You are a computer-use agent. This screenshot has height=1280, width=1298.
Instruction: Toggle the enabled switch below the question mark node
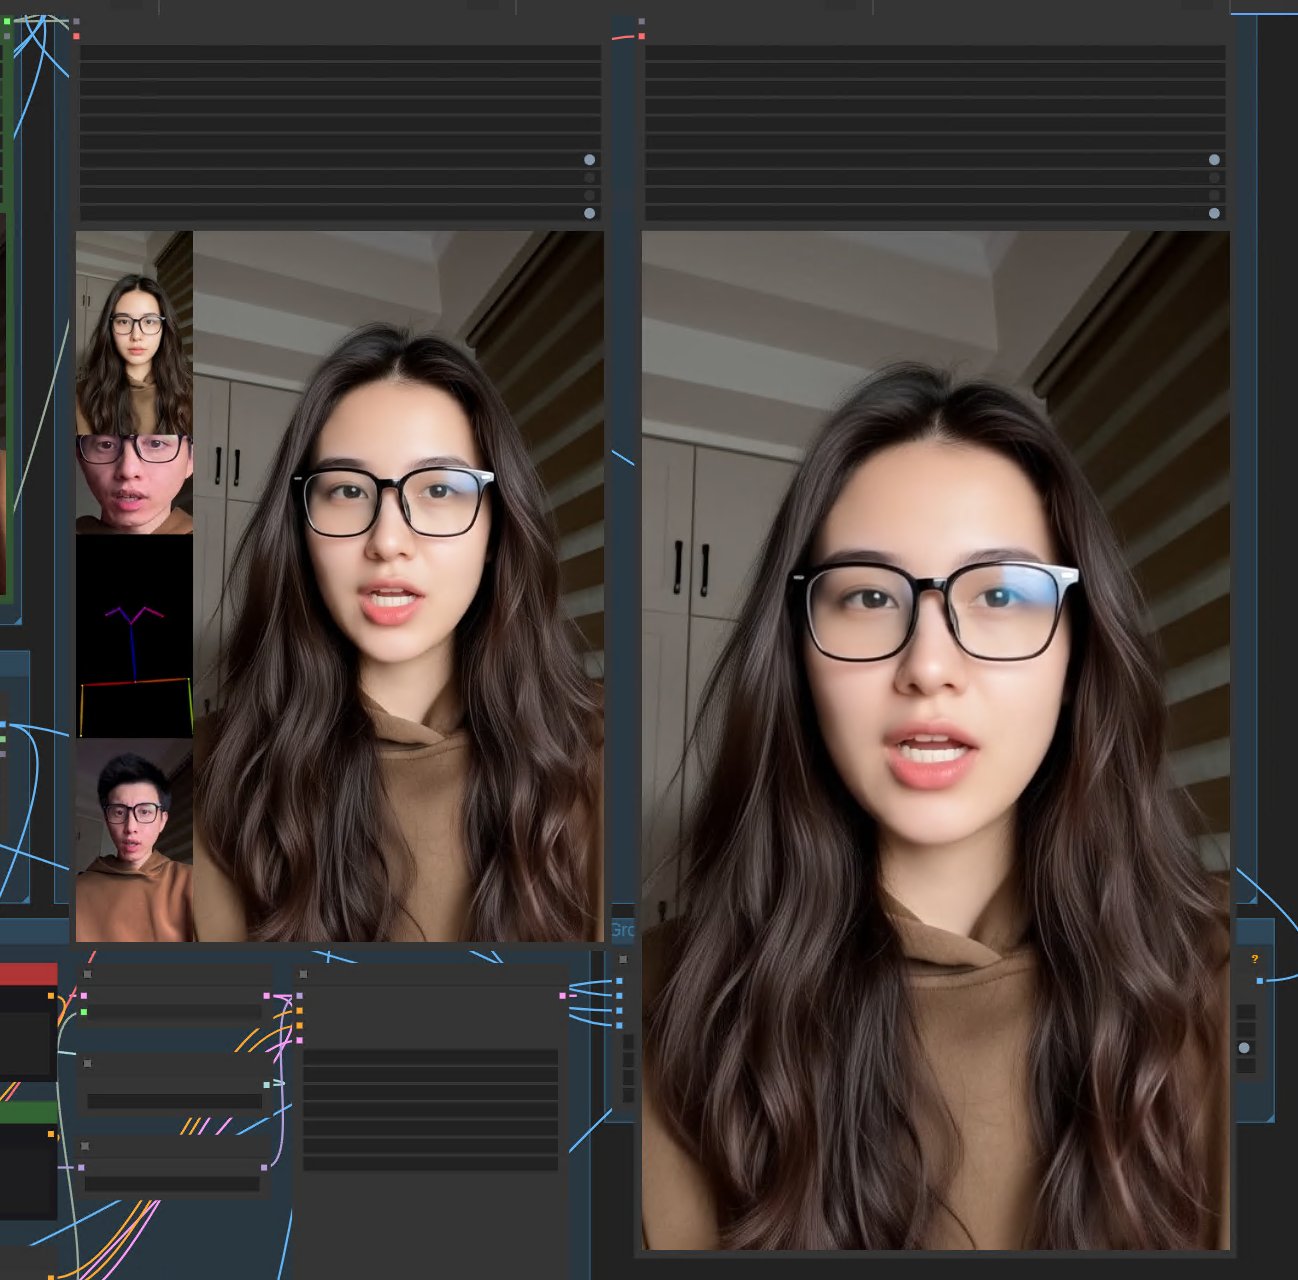pyautogui.click(x=1244, y=1048)
